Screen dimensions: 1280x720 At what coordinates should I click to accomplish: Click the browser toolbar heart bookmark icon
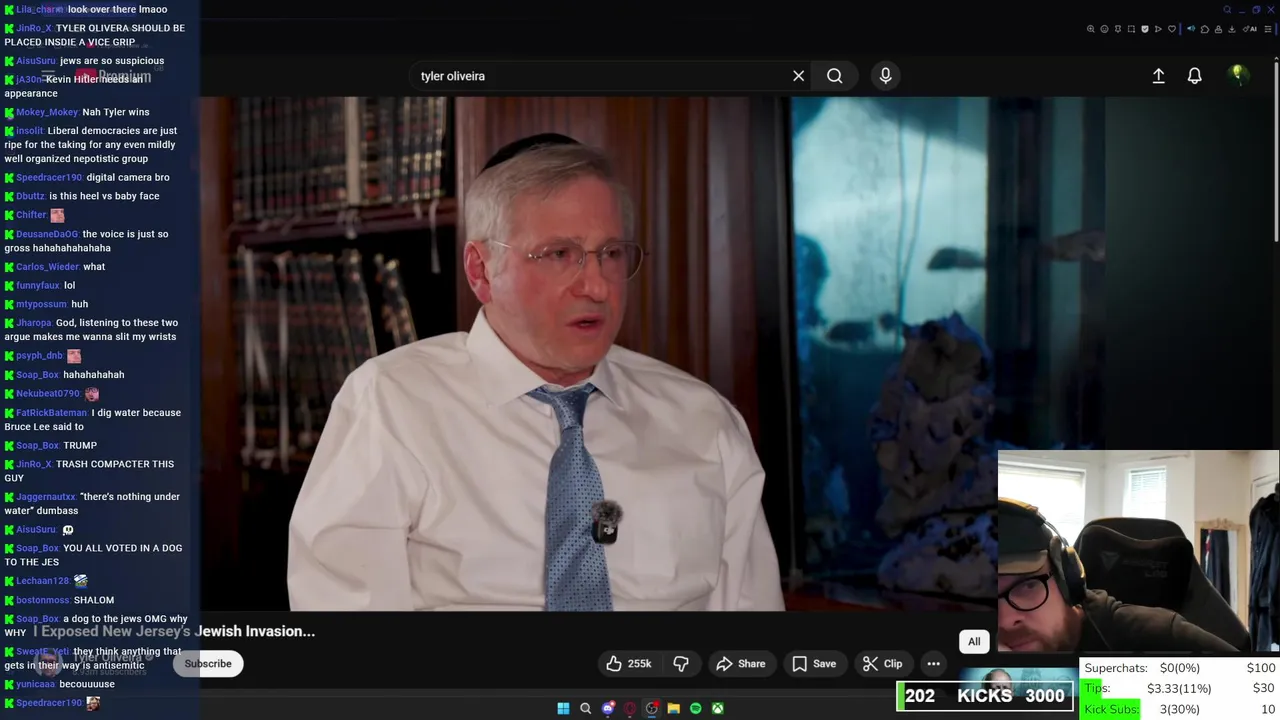(1172, 29)
